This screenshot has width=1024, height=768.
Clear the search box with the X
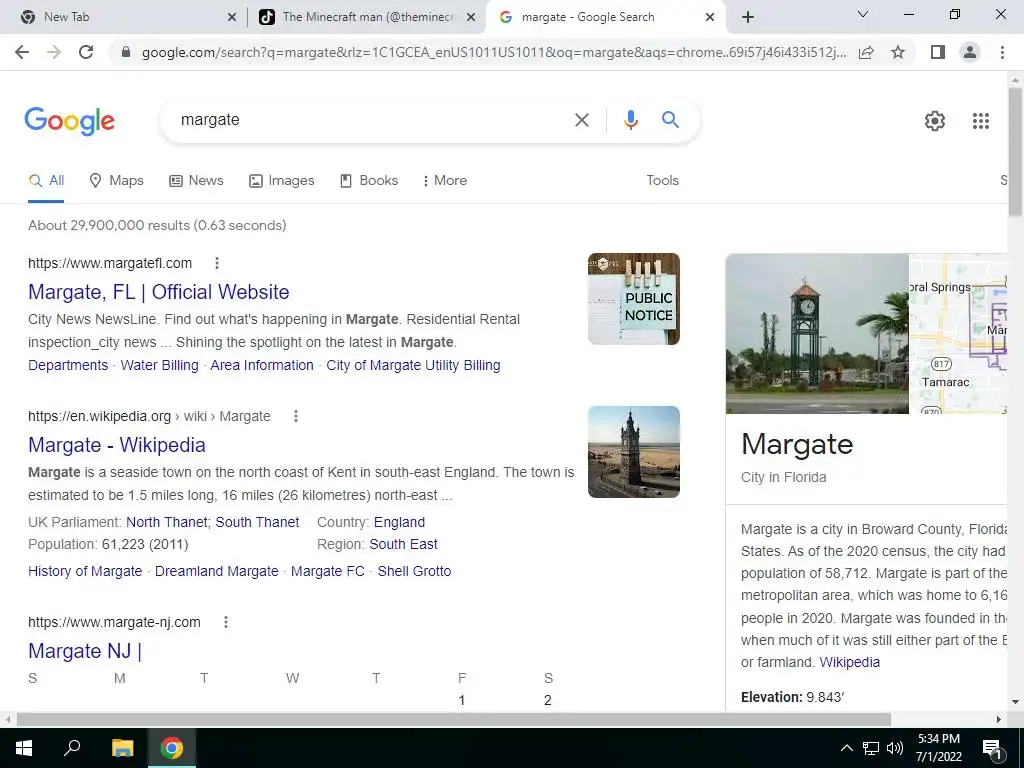pos(581,120)
